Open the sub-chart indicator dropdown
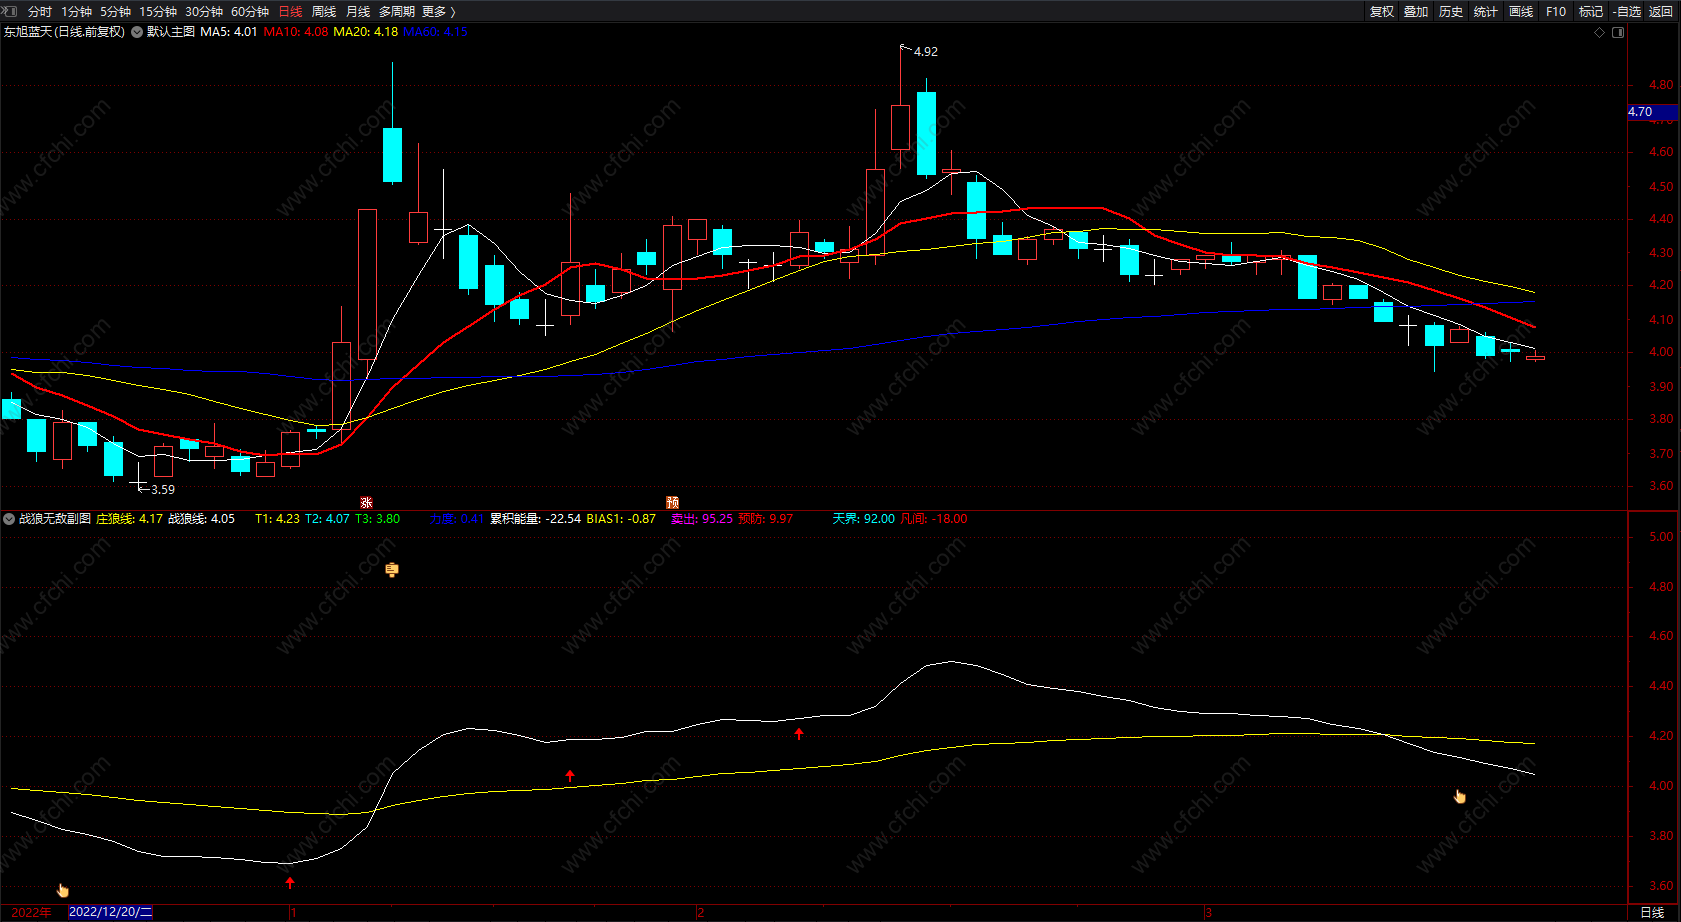This screenshot has width=1681, height=922. pyautogui.click(x=9, y=519)
